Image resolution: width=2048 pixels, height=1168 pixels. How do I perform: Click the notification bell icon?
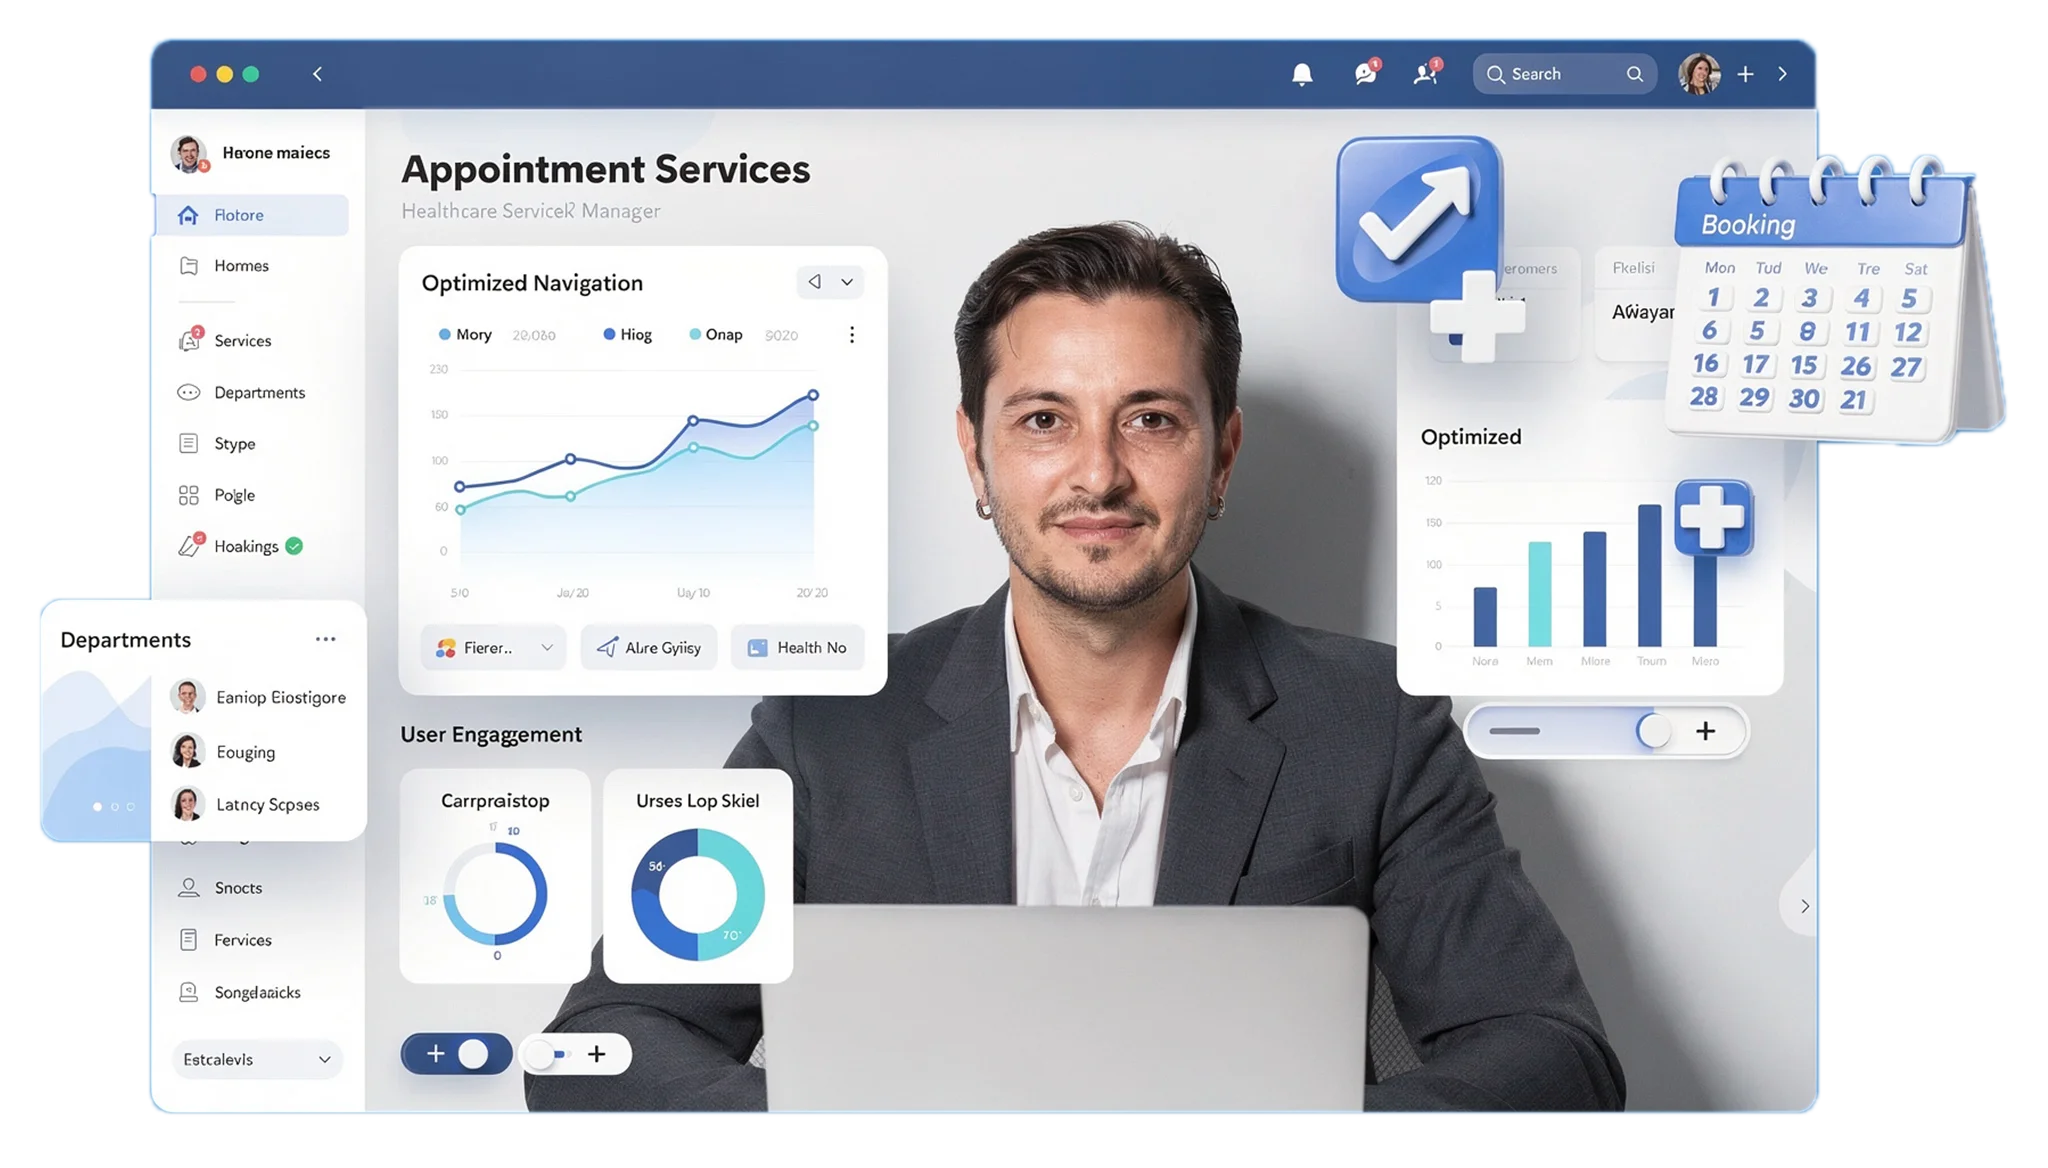point(1302,74)
